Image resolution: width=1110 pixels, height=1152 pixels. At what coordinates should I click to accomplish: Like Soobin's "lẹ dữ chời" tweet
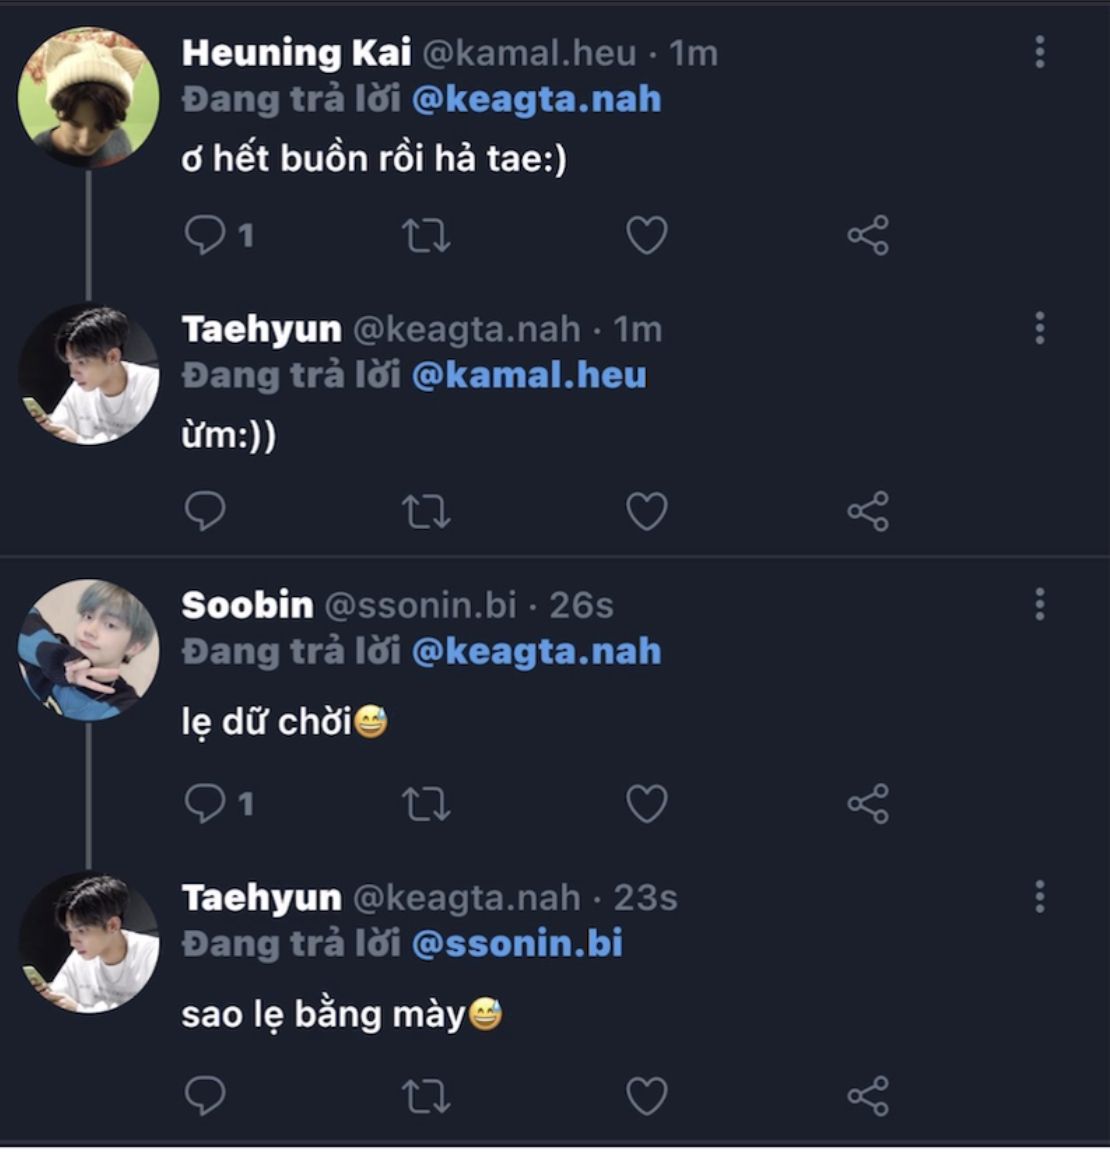coord(646,804)
